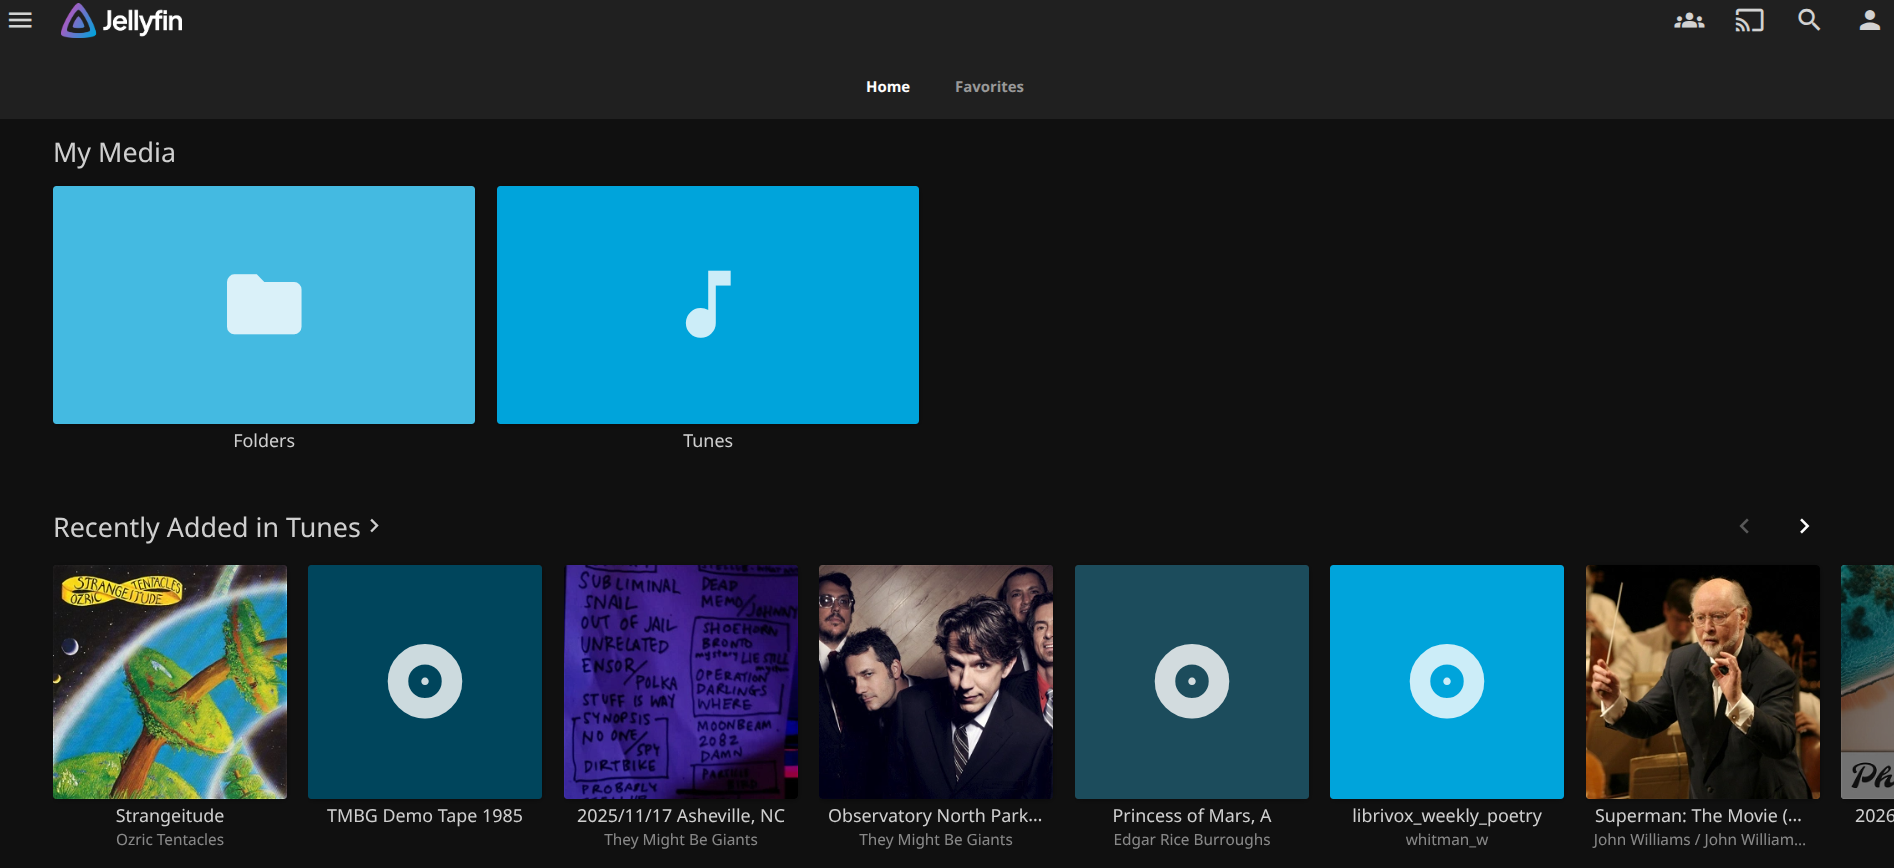Click TMBG Demo Tape 1985 title

[425, 816]
